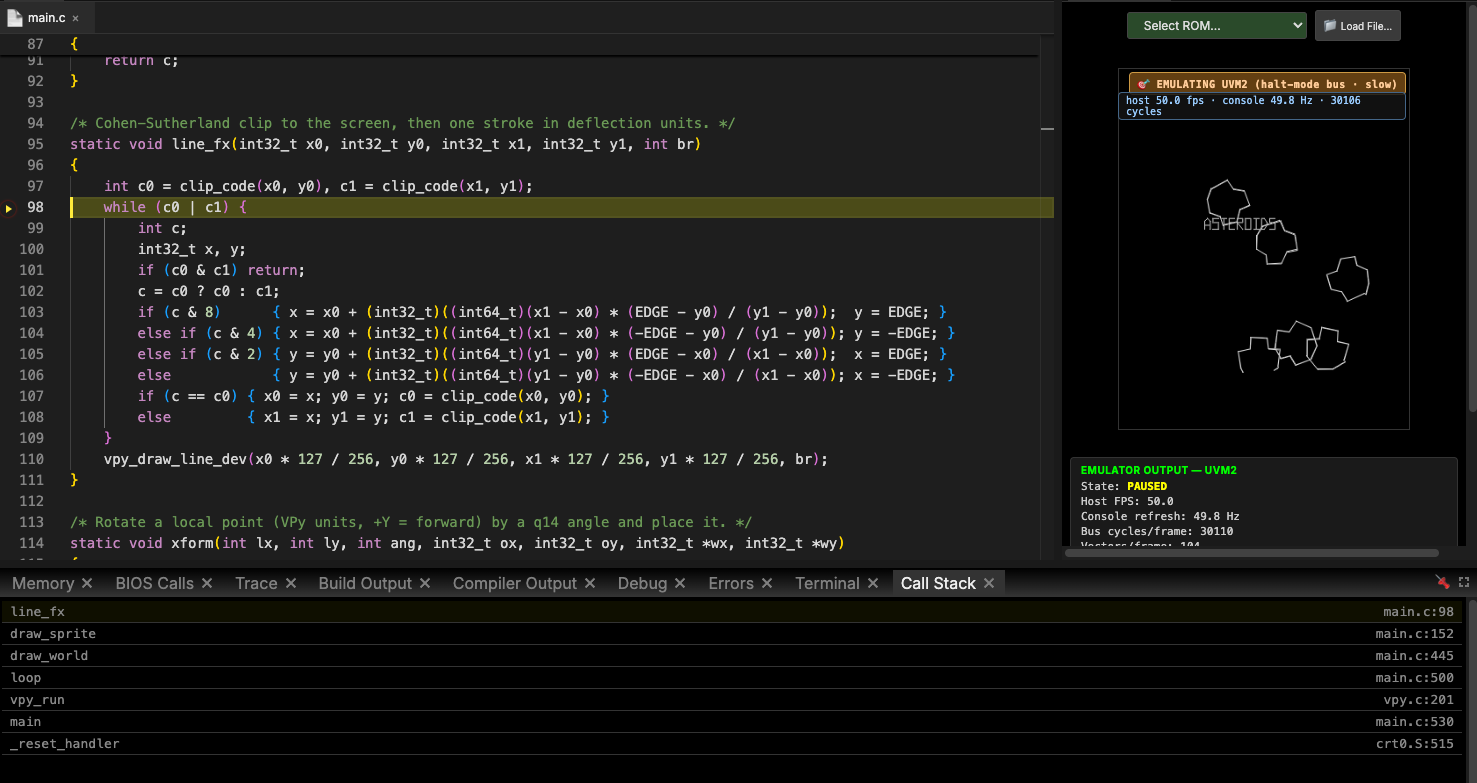Select the vpy_run call stack frame

[x=731, y=699]
